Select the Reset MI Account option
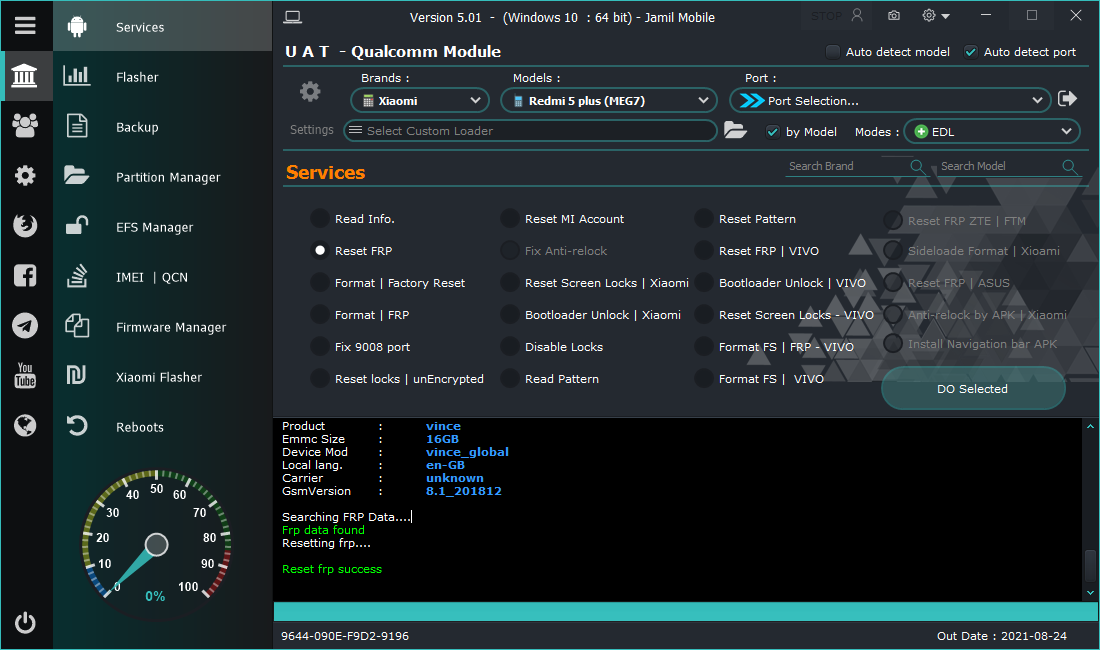Viewport: 1100px width, 650px height. pyautogui.click(x=510, y=219)
